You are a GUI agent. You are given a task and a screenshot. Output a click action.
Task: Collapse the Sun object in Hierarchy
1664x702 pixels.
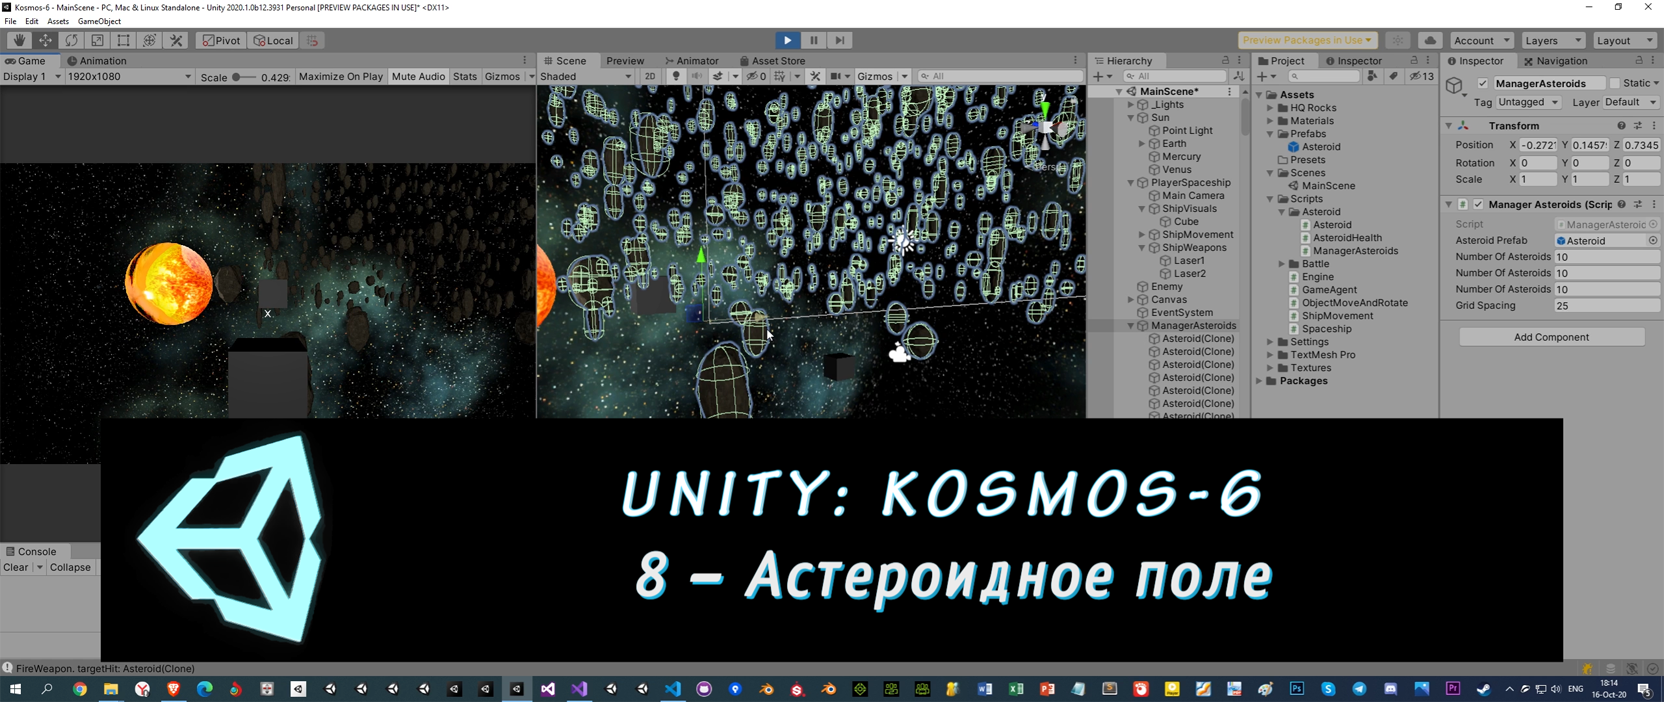click(1131, 118)
